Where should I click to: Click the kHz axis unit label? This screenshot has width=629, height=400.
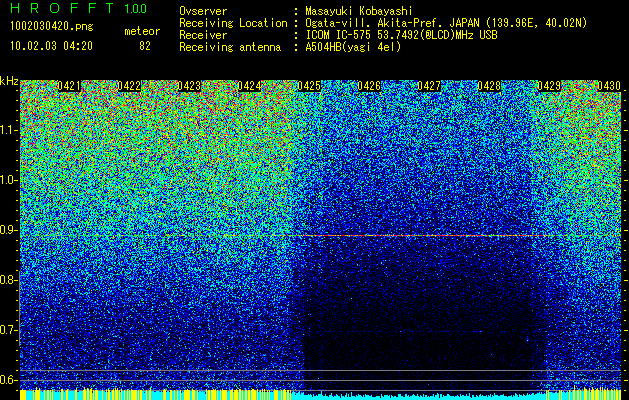(9, 81)
